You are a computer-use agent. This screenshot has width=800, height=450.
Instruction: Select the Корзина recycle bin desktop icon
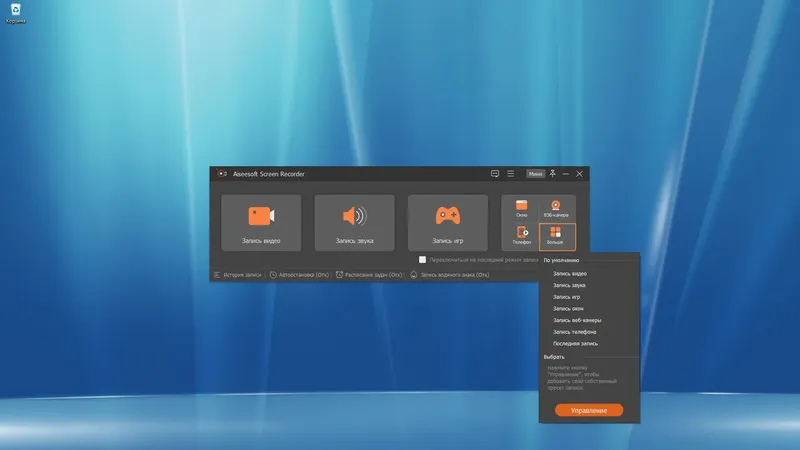coord(16,14)
